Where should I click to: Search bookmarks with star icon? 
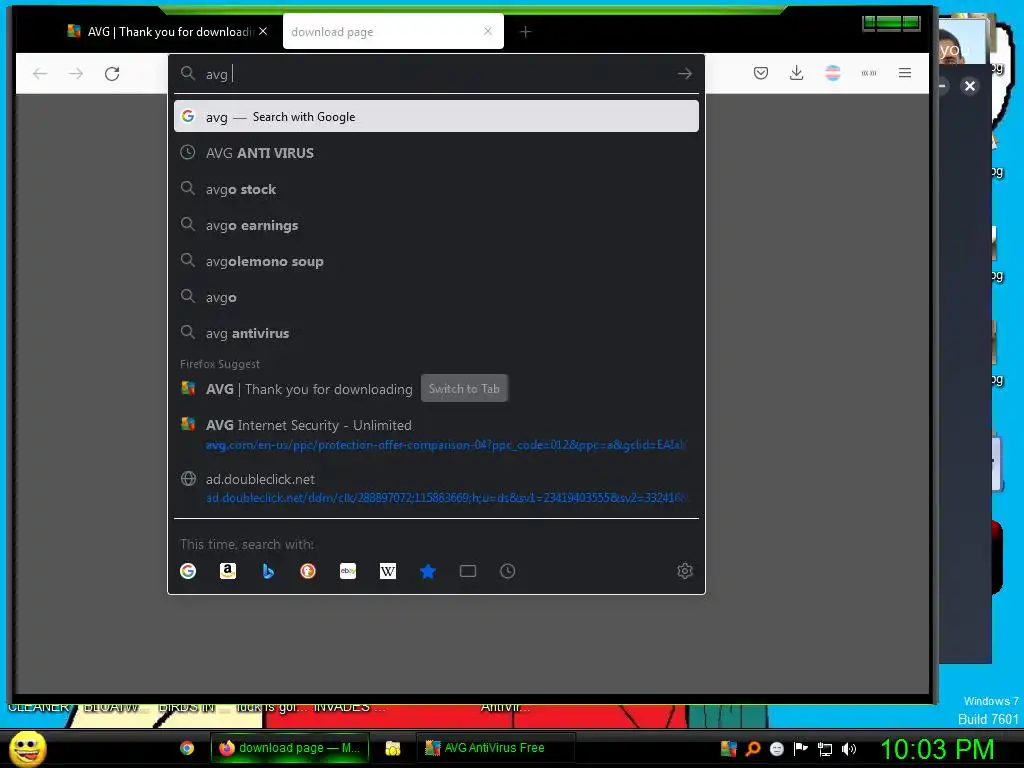click(x=428, y=571)
